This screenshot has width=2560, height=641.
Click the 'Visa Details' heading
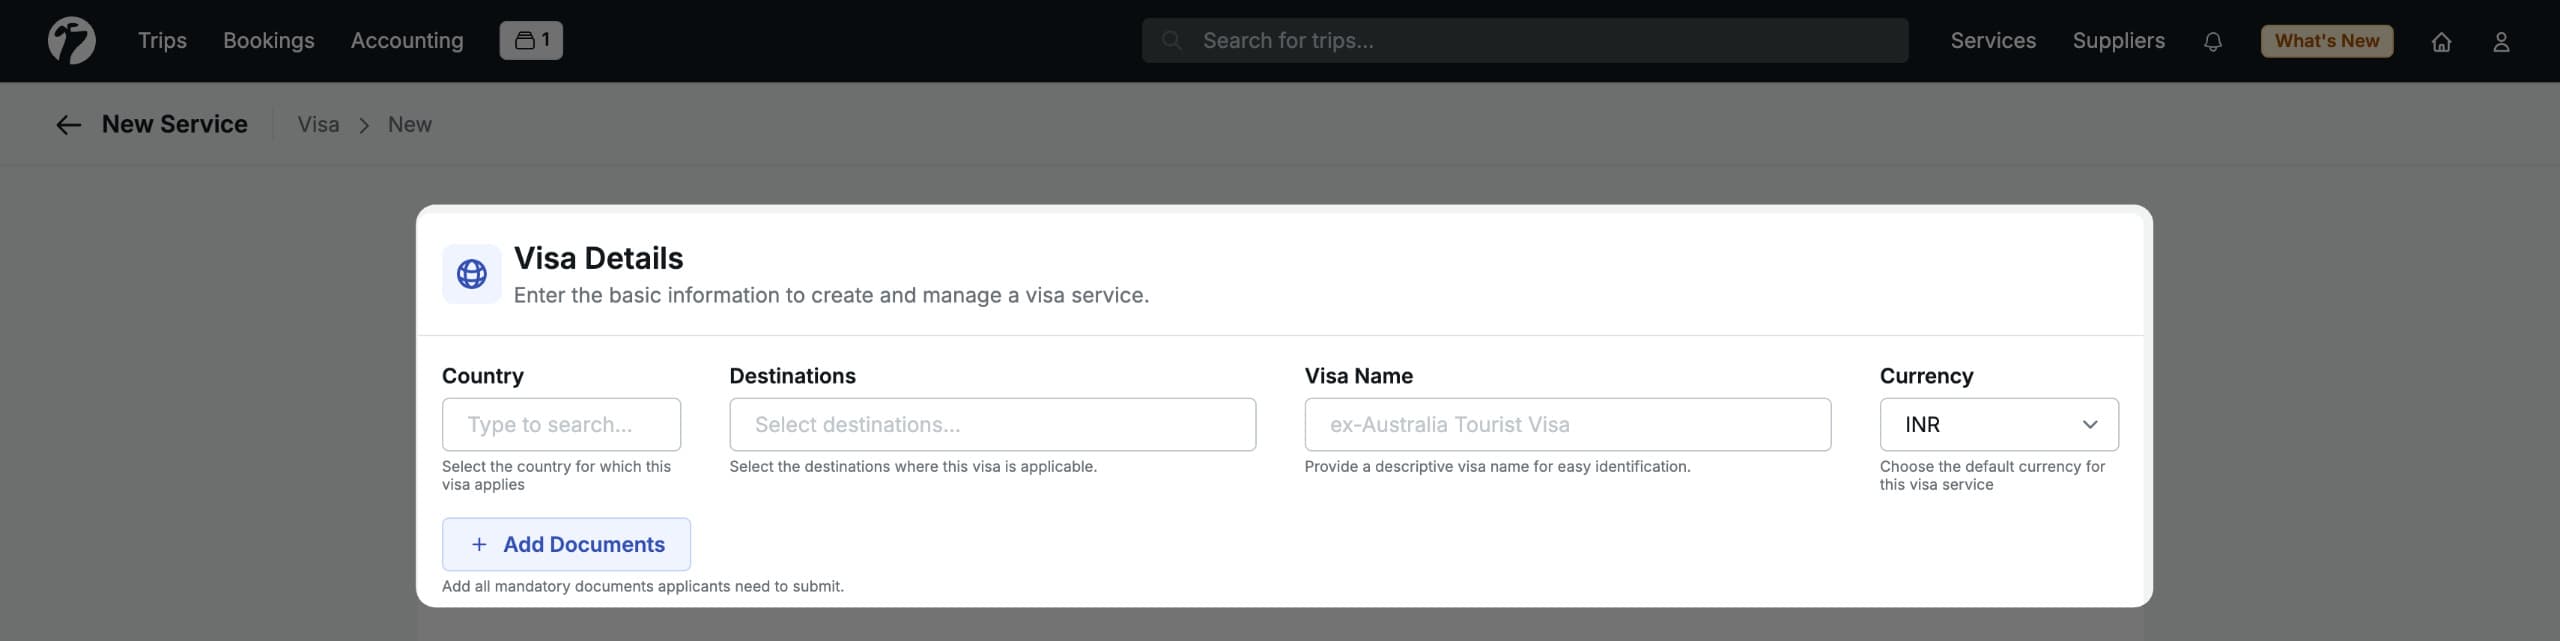(598, 258)
